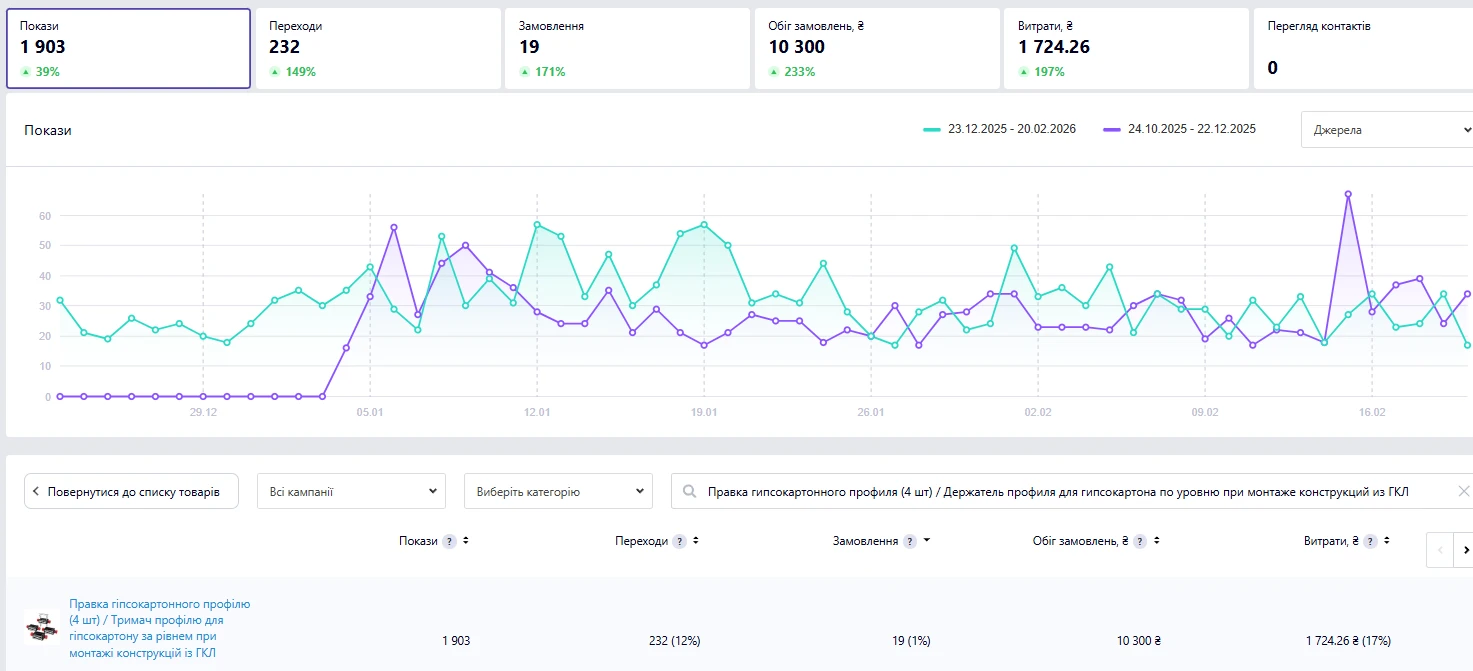Click the product thumbnail image in the table

(41, 627)
